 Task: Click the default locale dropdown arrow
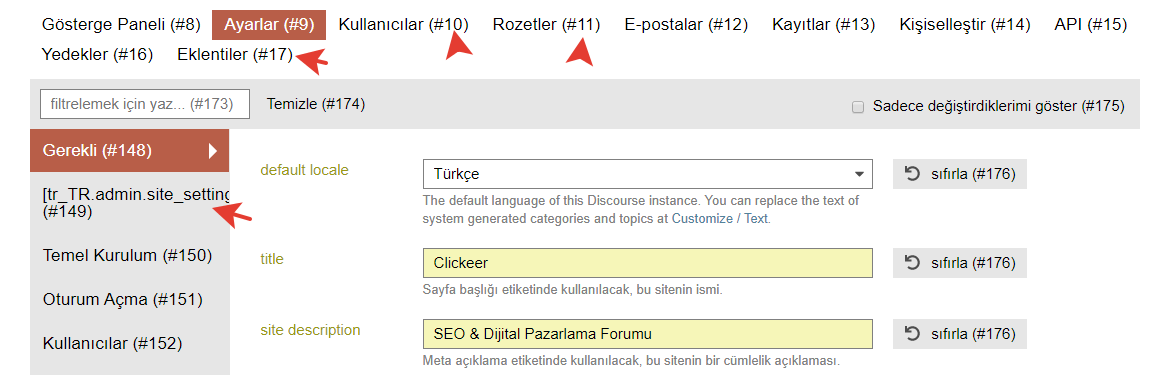click(858, 175)
